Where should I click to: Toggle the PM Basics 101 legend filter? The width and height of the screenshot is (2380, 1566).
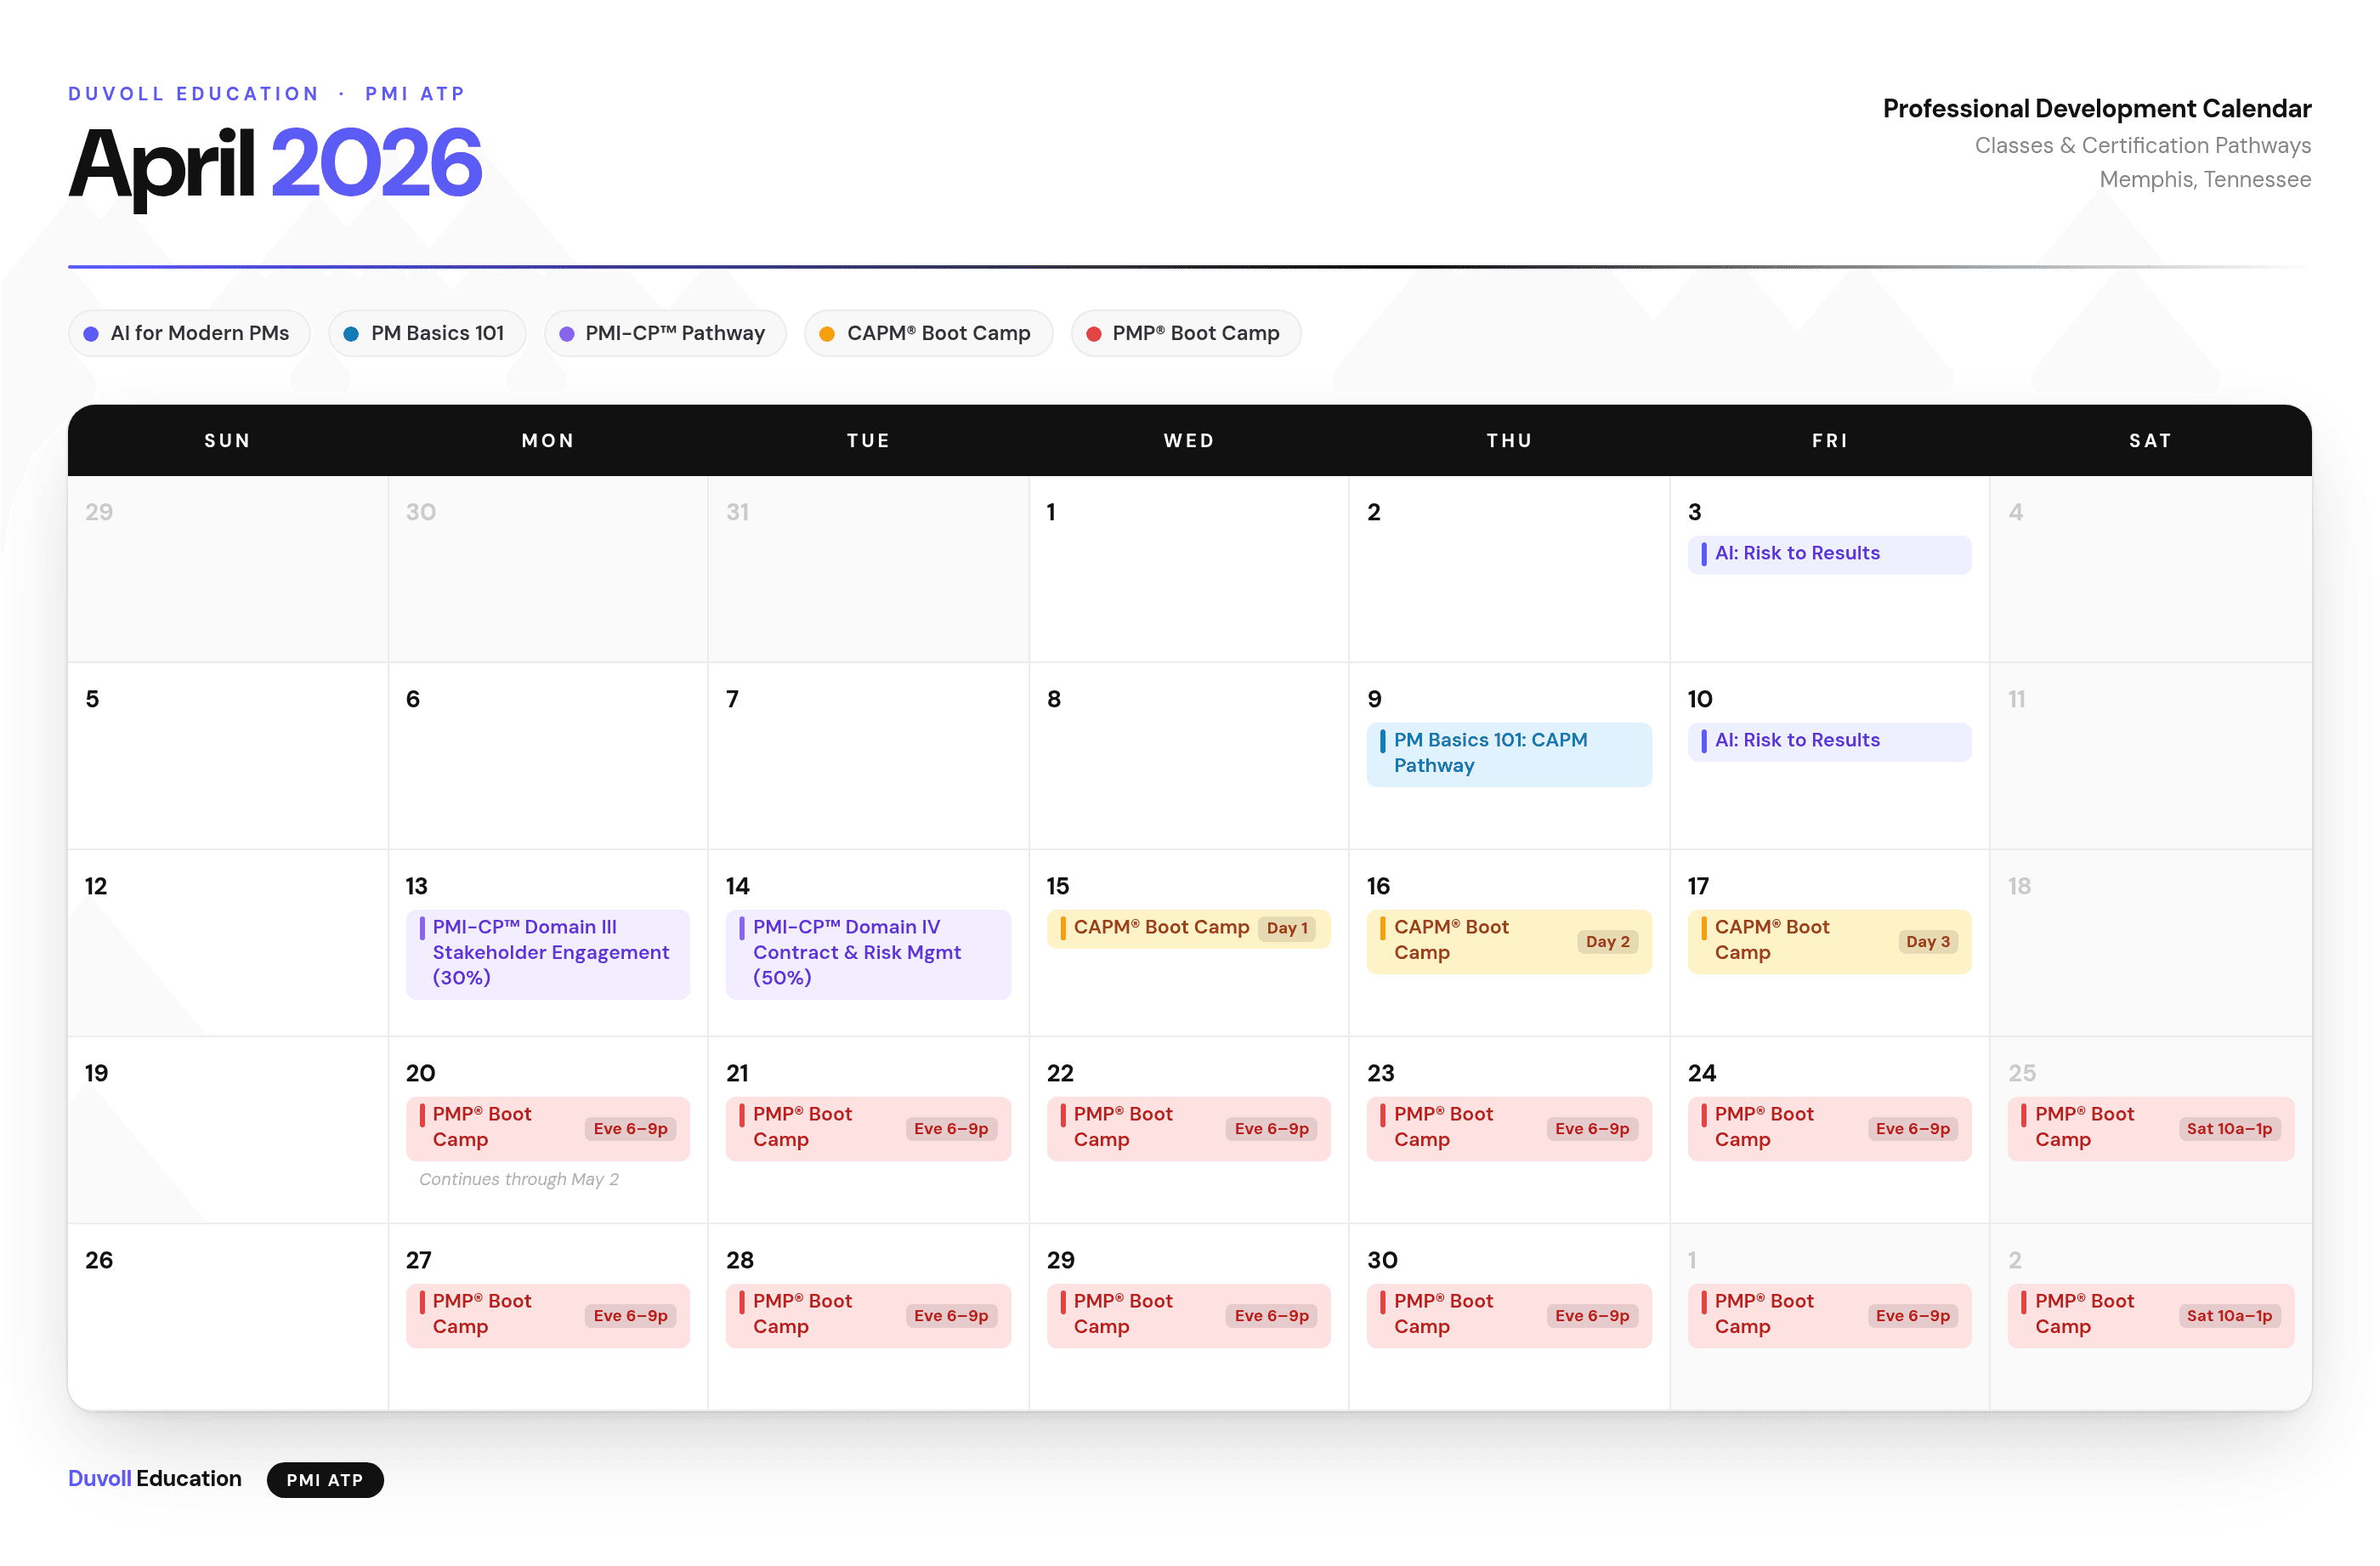[427, 333]
